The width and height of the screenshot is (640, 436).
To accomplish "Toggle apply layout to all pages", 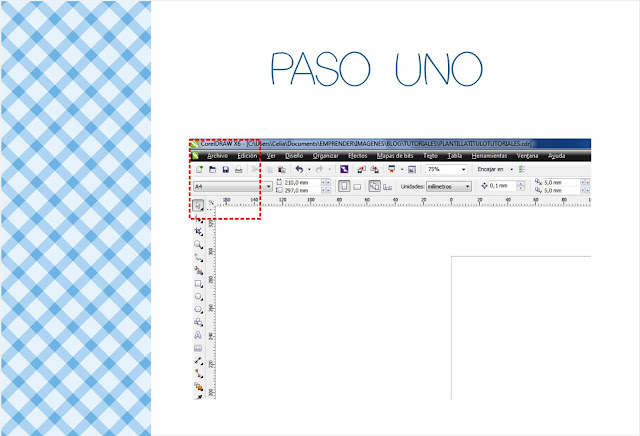I will pos(374,186).
